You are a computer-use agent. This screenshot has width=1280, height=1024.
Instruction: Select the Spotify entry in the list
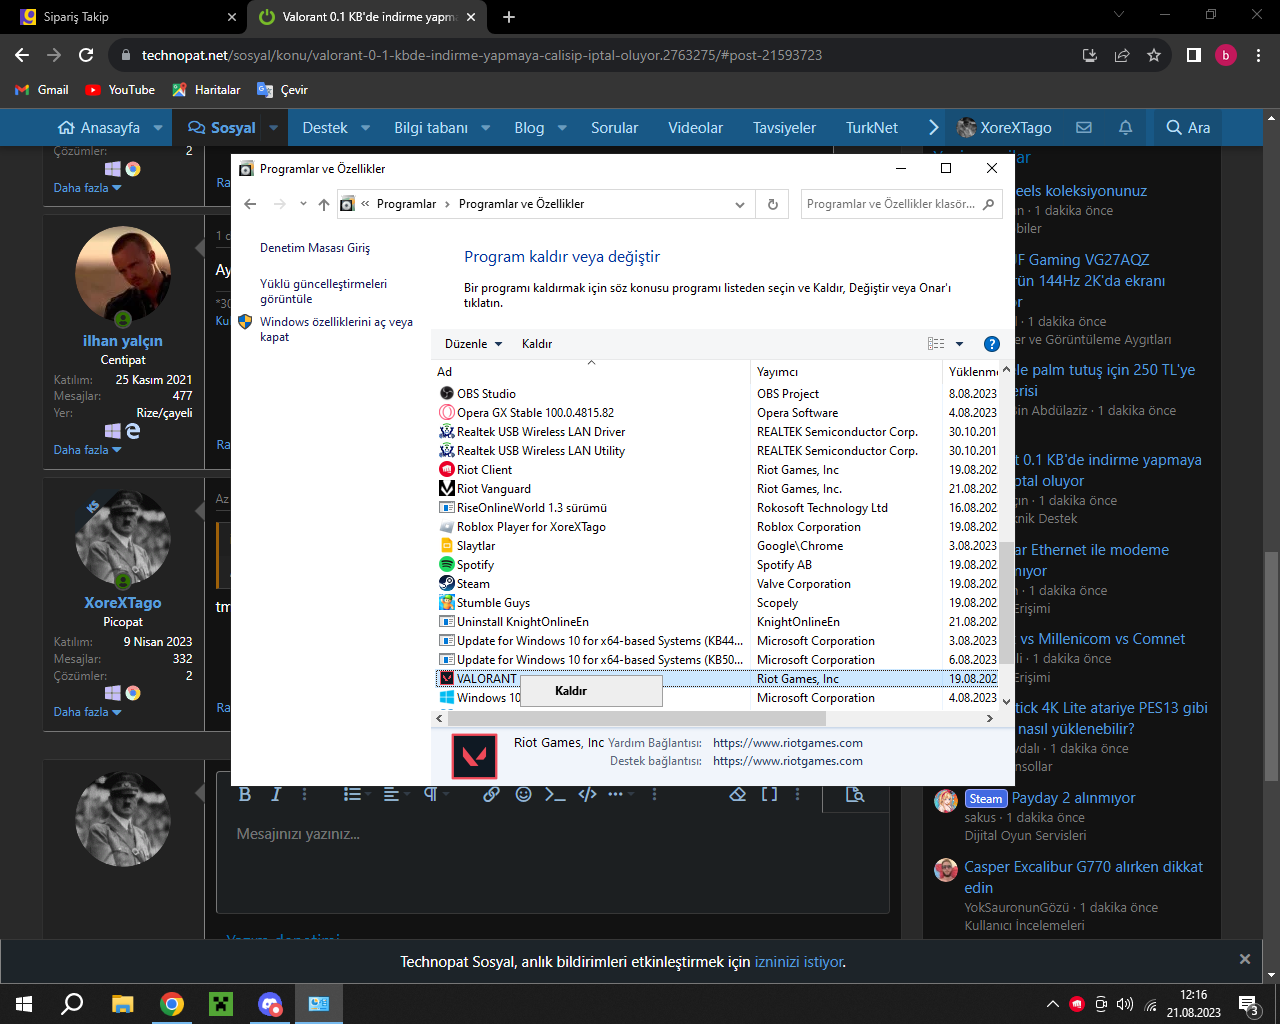point(717,565)
